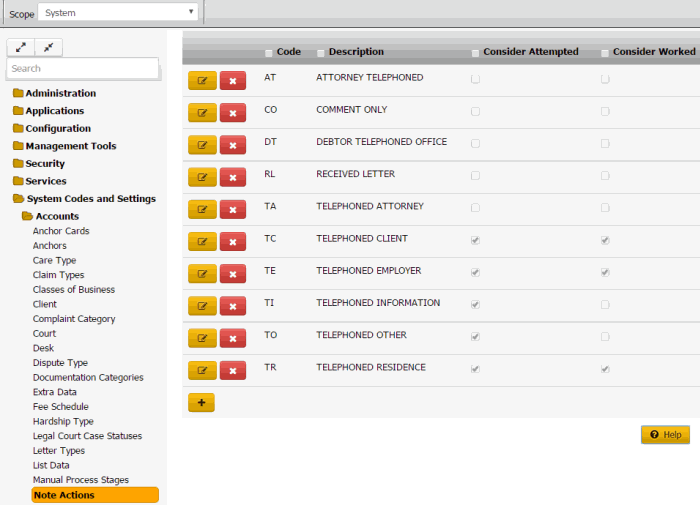Select Letter Types in the tree

[x=59, y=451]
